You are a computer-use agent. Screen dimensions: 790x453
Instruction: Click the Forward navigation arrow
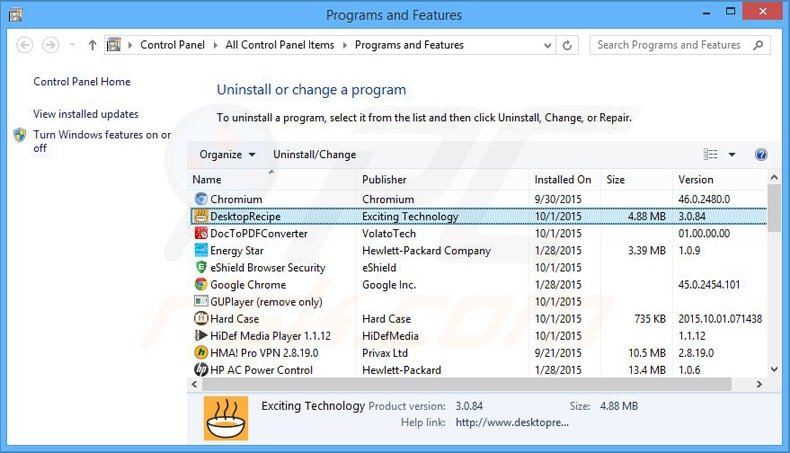pos(50,45)
